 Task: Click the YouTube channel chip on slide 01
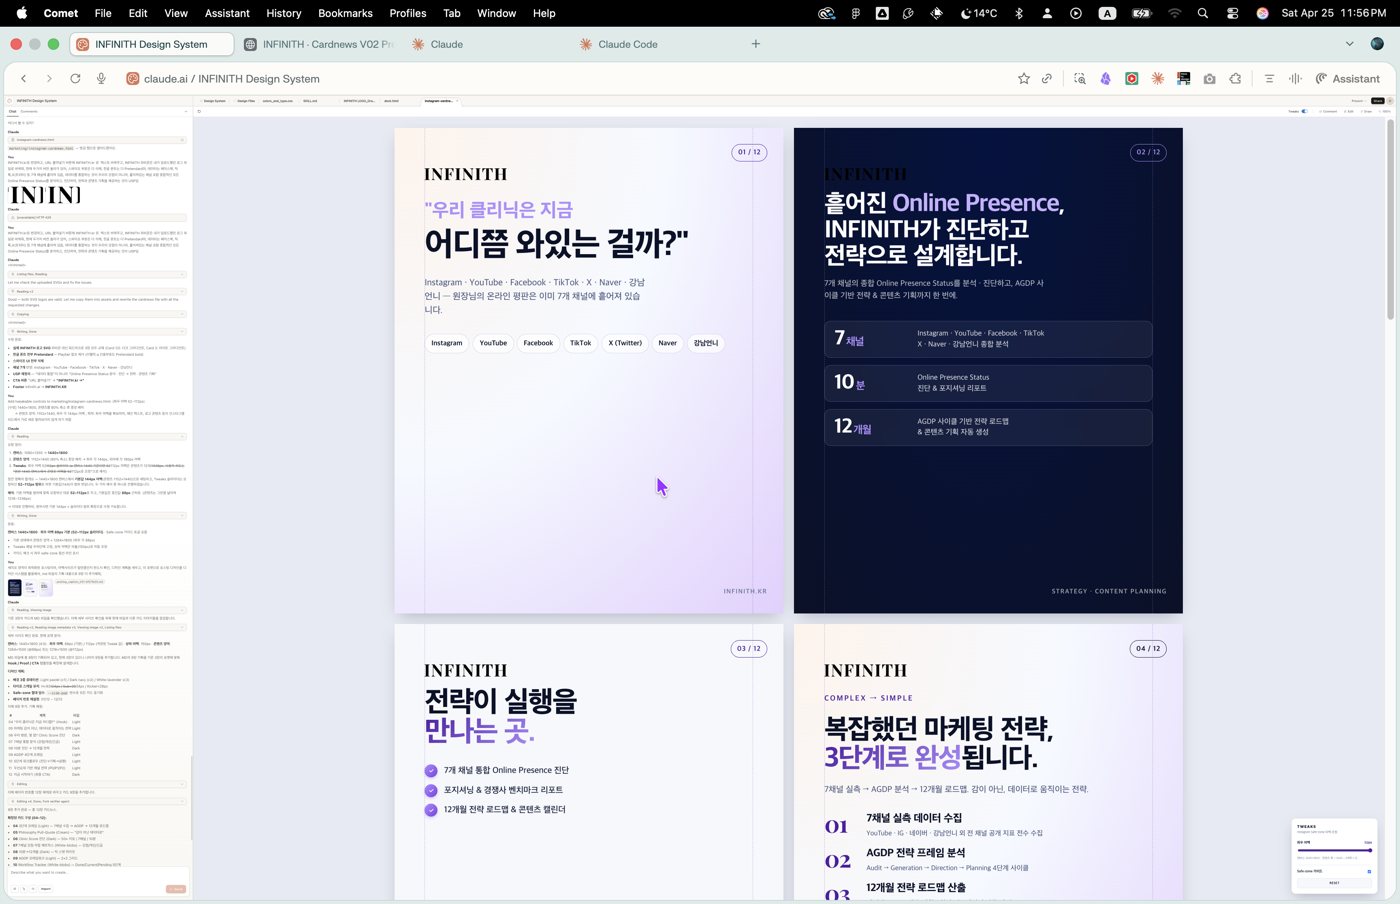[493, 343]
